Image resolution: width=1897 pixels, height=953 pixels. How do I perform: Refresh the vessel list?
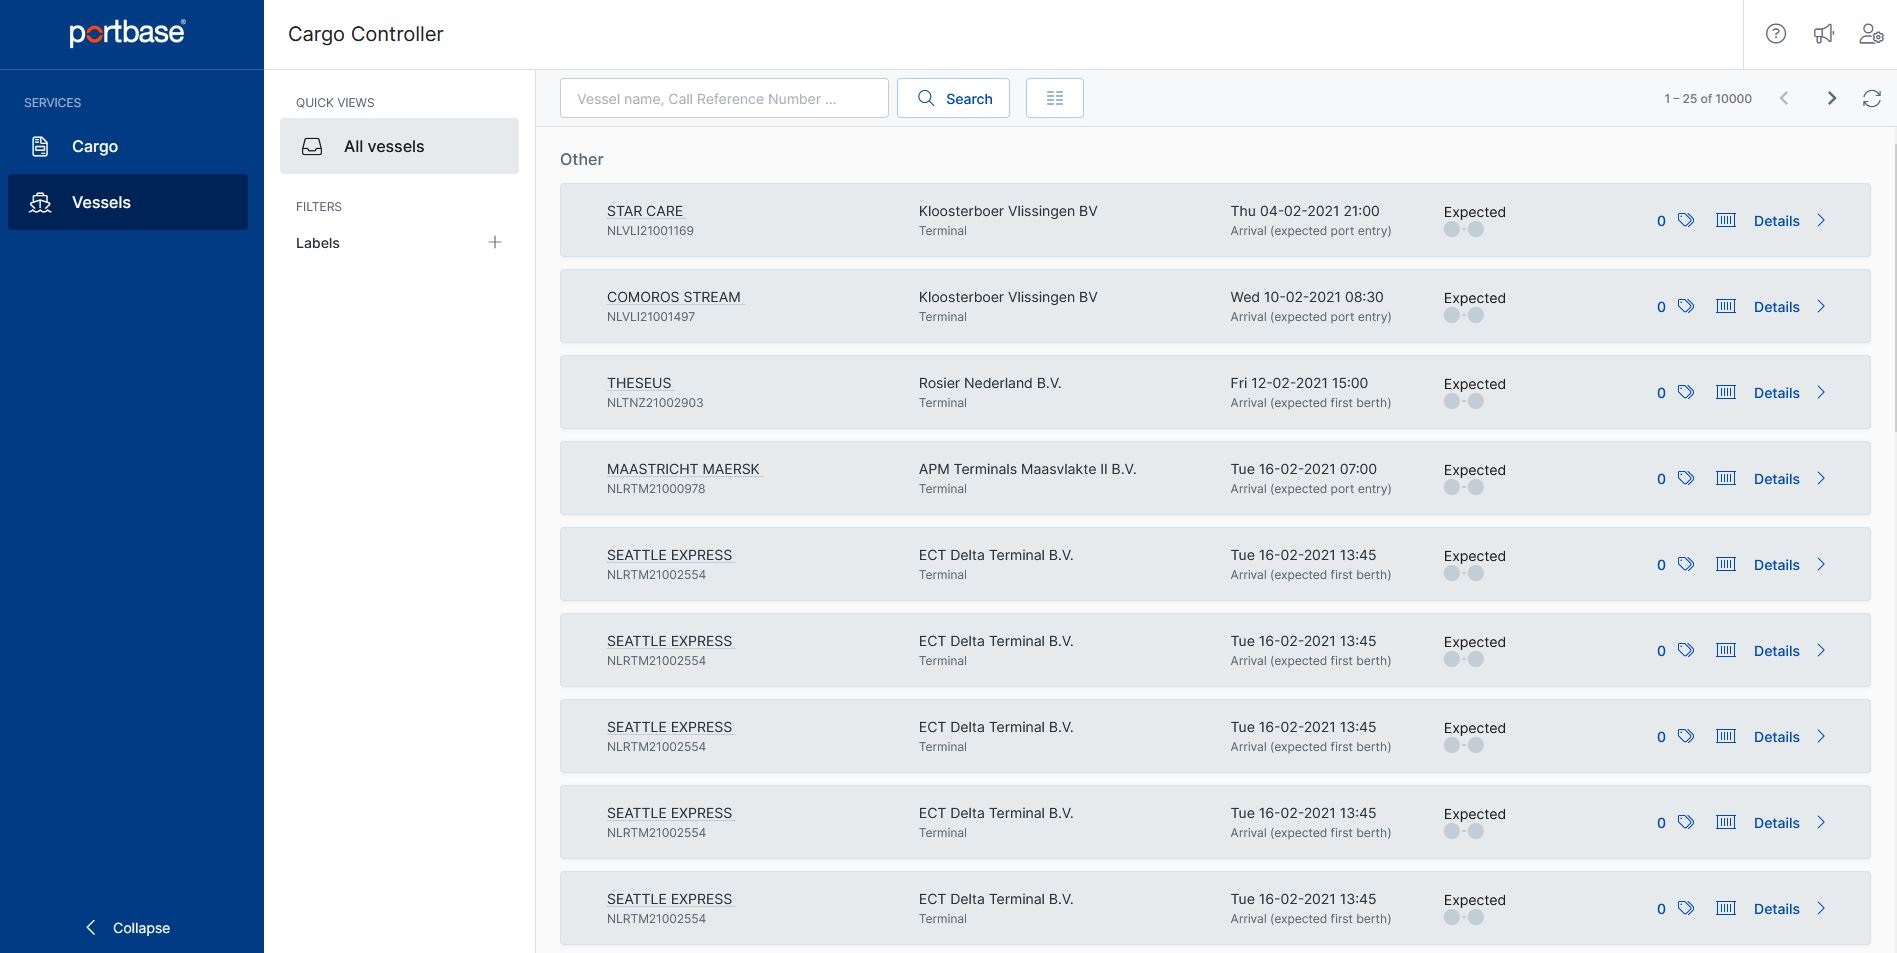click(x=1872, y=97)
